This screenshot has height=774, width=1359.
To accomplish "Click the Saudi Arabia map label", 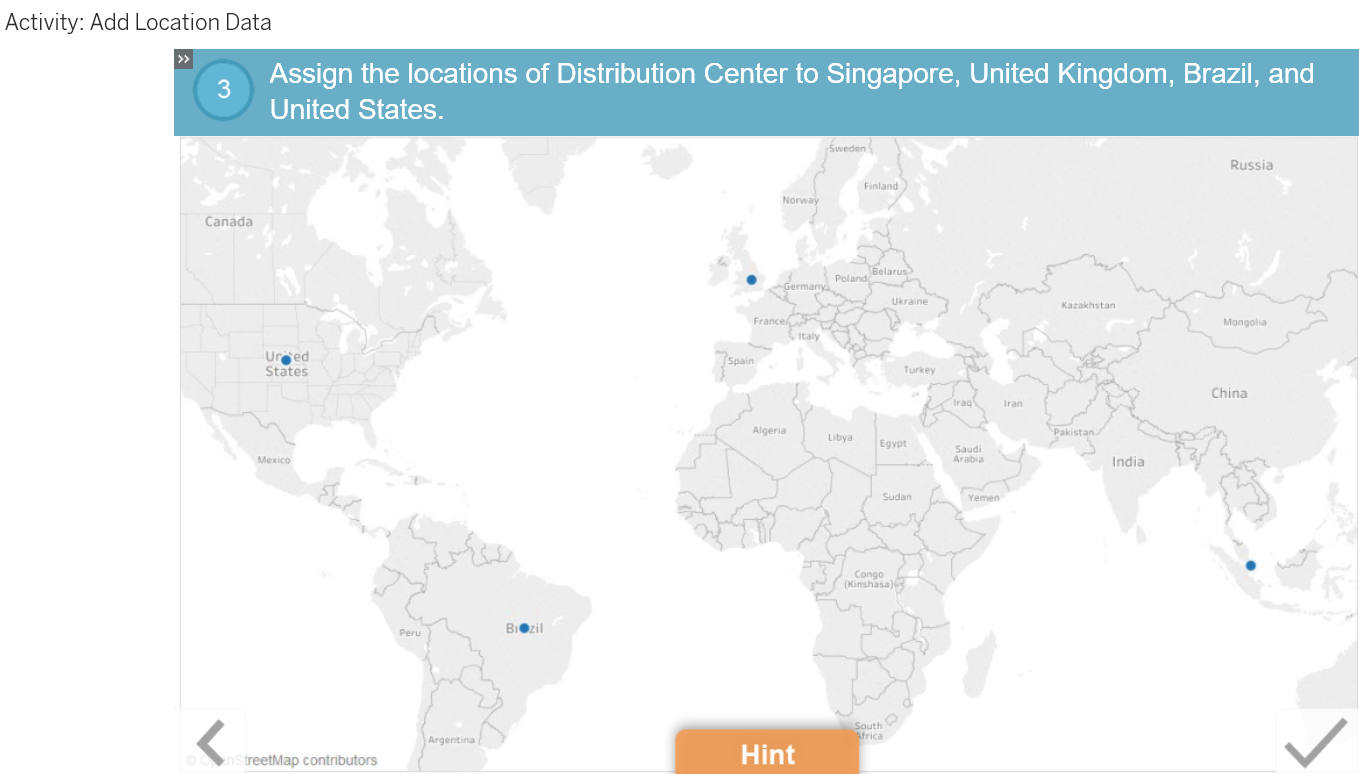I will coord(968,454).
